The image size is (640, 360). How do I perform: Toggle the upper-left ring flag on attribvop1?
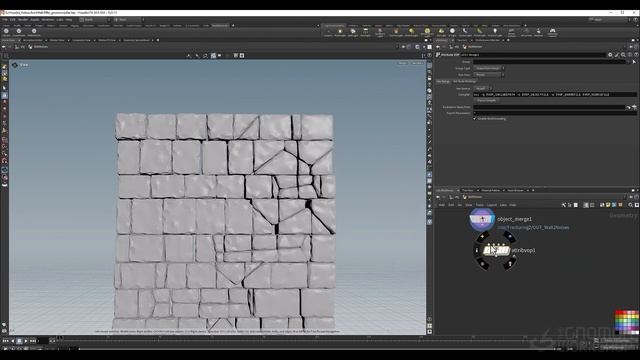482,237
